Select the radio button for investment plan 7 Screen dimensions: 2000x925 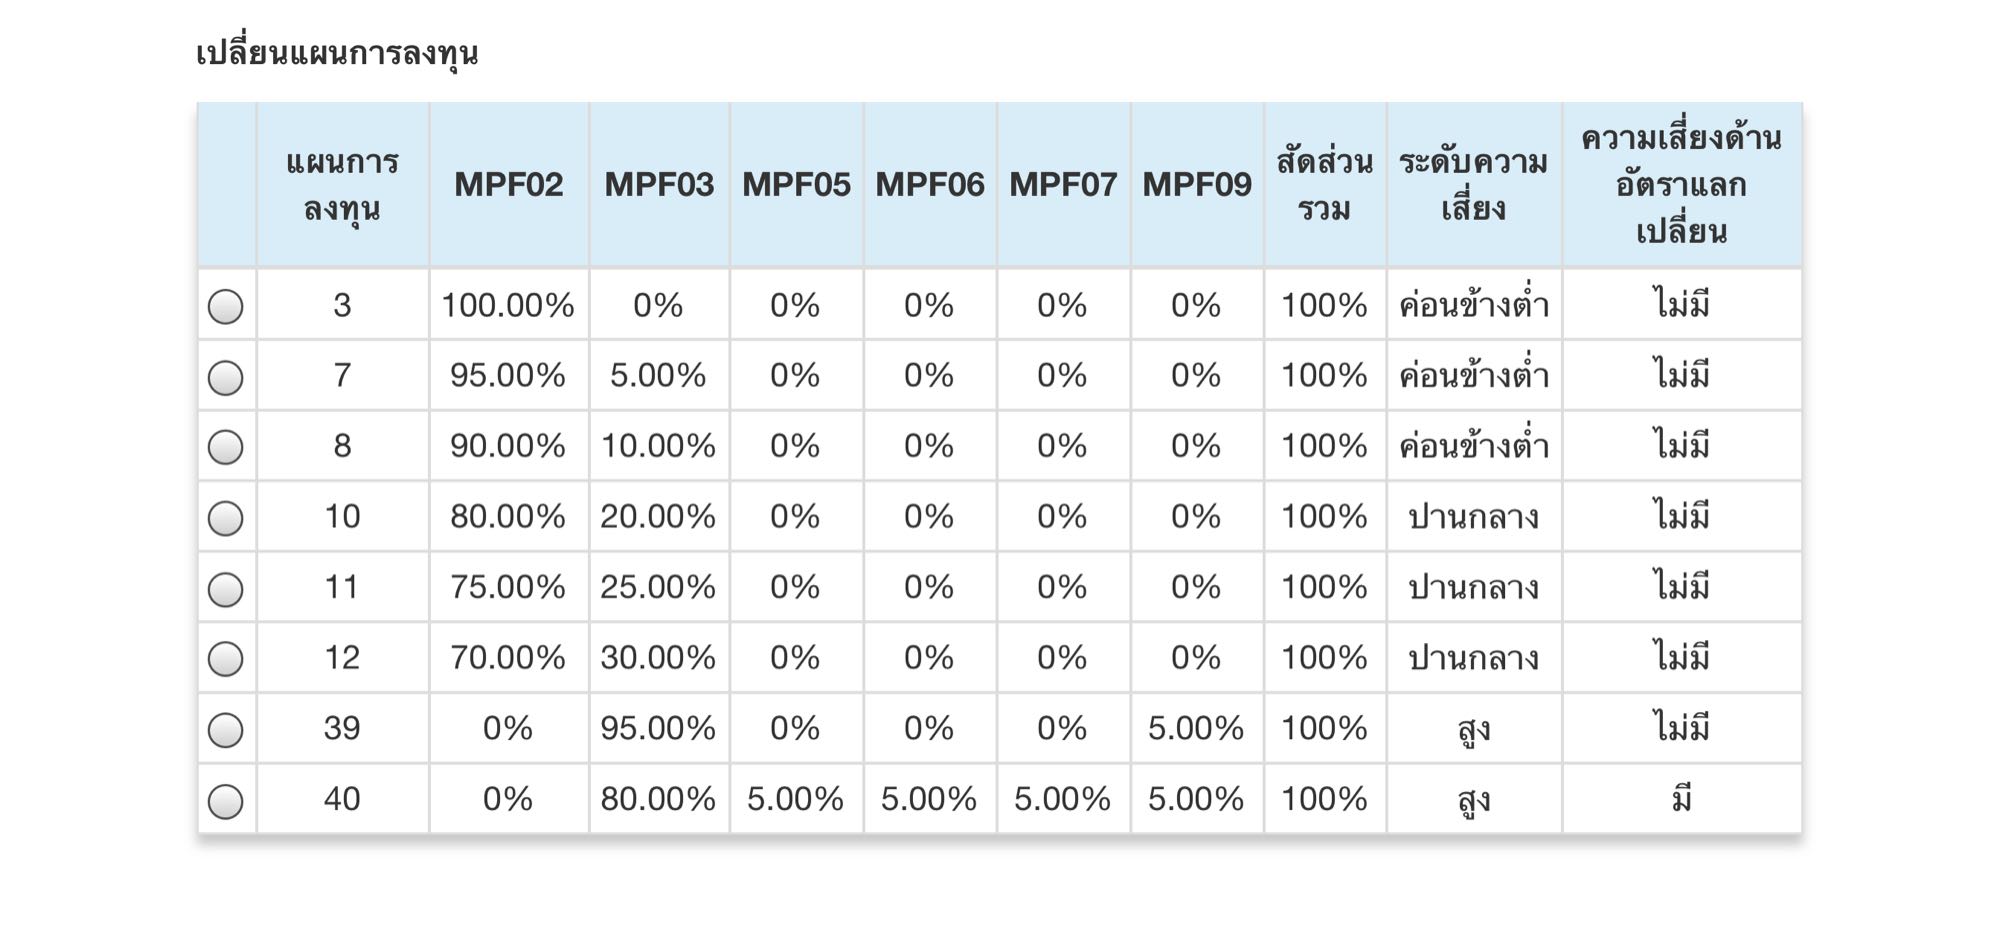[x=225, y=377]
